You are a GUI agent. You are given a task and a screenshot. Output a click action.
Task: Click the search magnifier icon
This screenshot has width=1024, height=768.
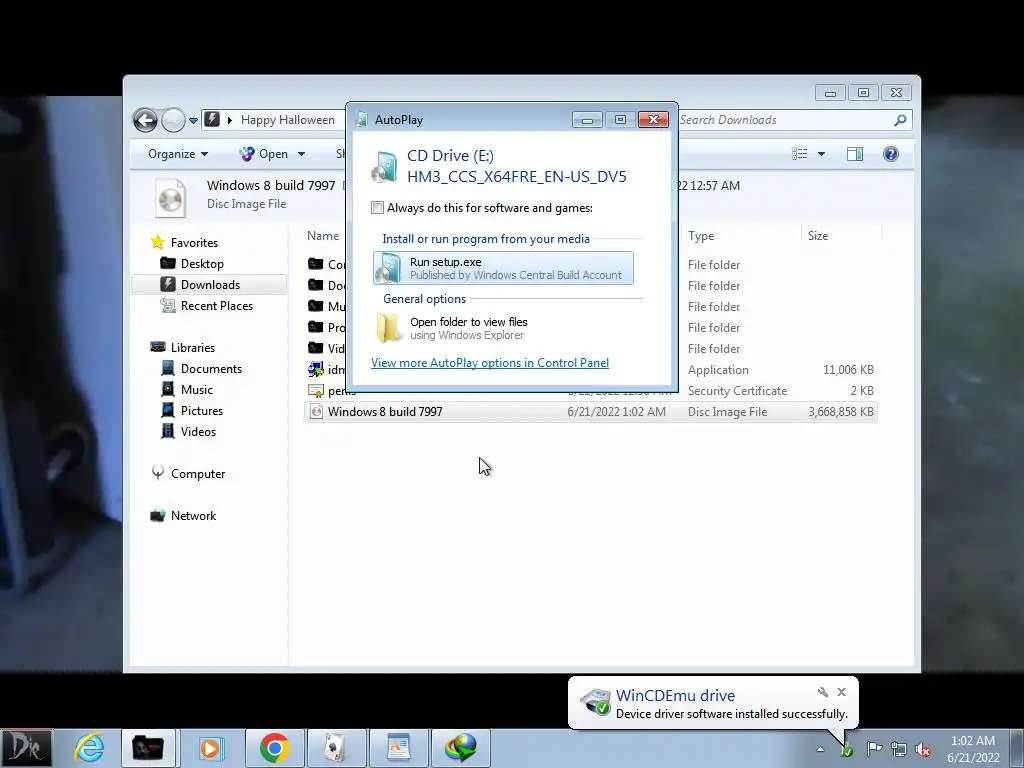click(x=901, y=120)
